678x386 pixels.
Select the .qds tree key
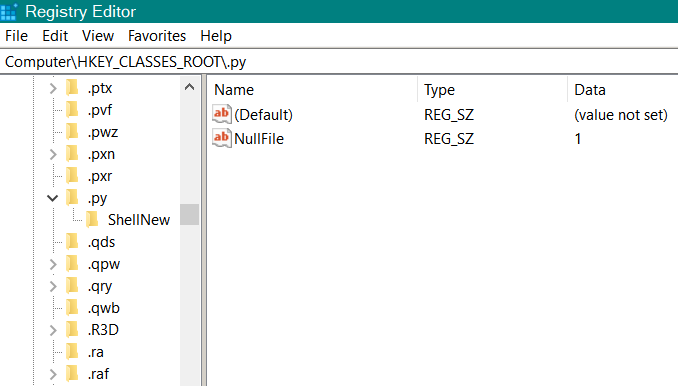[102, 242]
